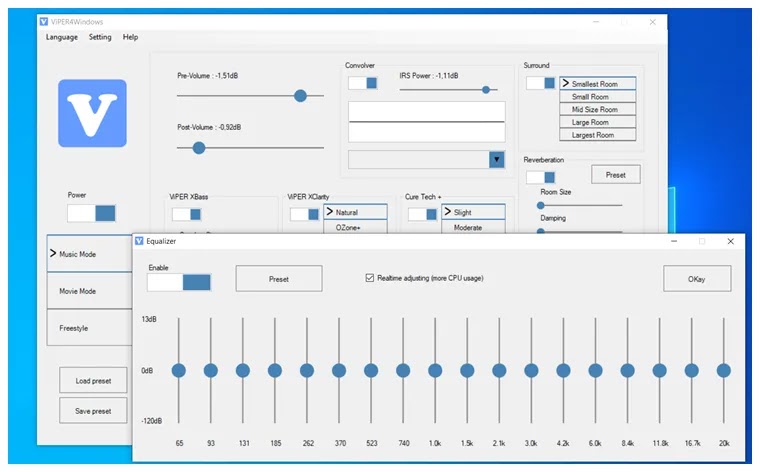The height and width of the screenshot is (472, 760).
Task: Click the 1.5k equalizer band slider
Action: pyautogui.click(x=467, y=371)
